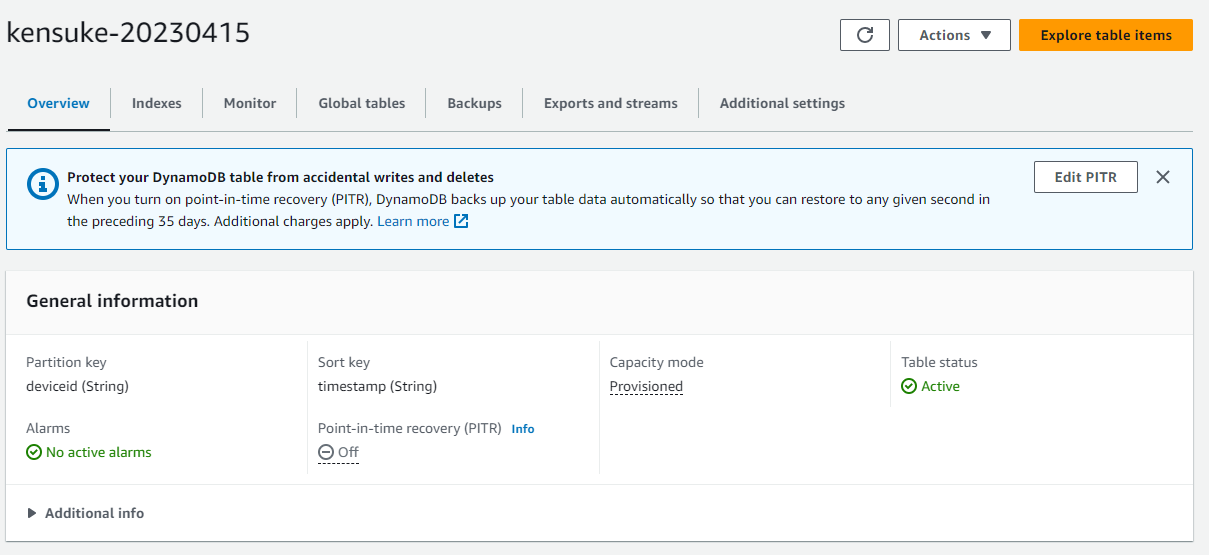Dismiss the PITR info banner
Screen dimensions: 1209x555
pyautogui.click(x=1162, y=177)
